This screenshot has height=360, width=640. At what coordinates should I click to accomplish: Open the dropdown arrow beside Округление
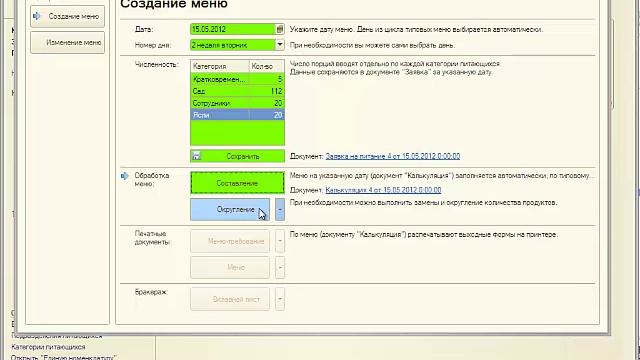coord(280,209)
